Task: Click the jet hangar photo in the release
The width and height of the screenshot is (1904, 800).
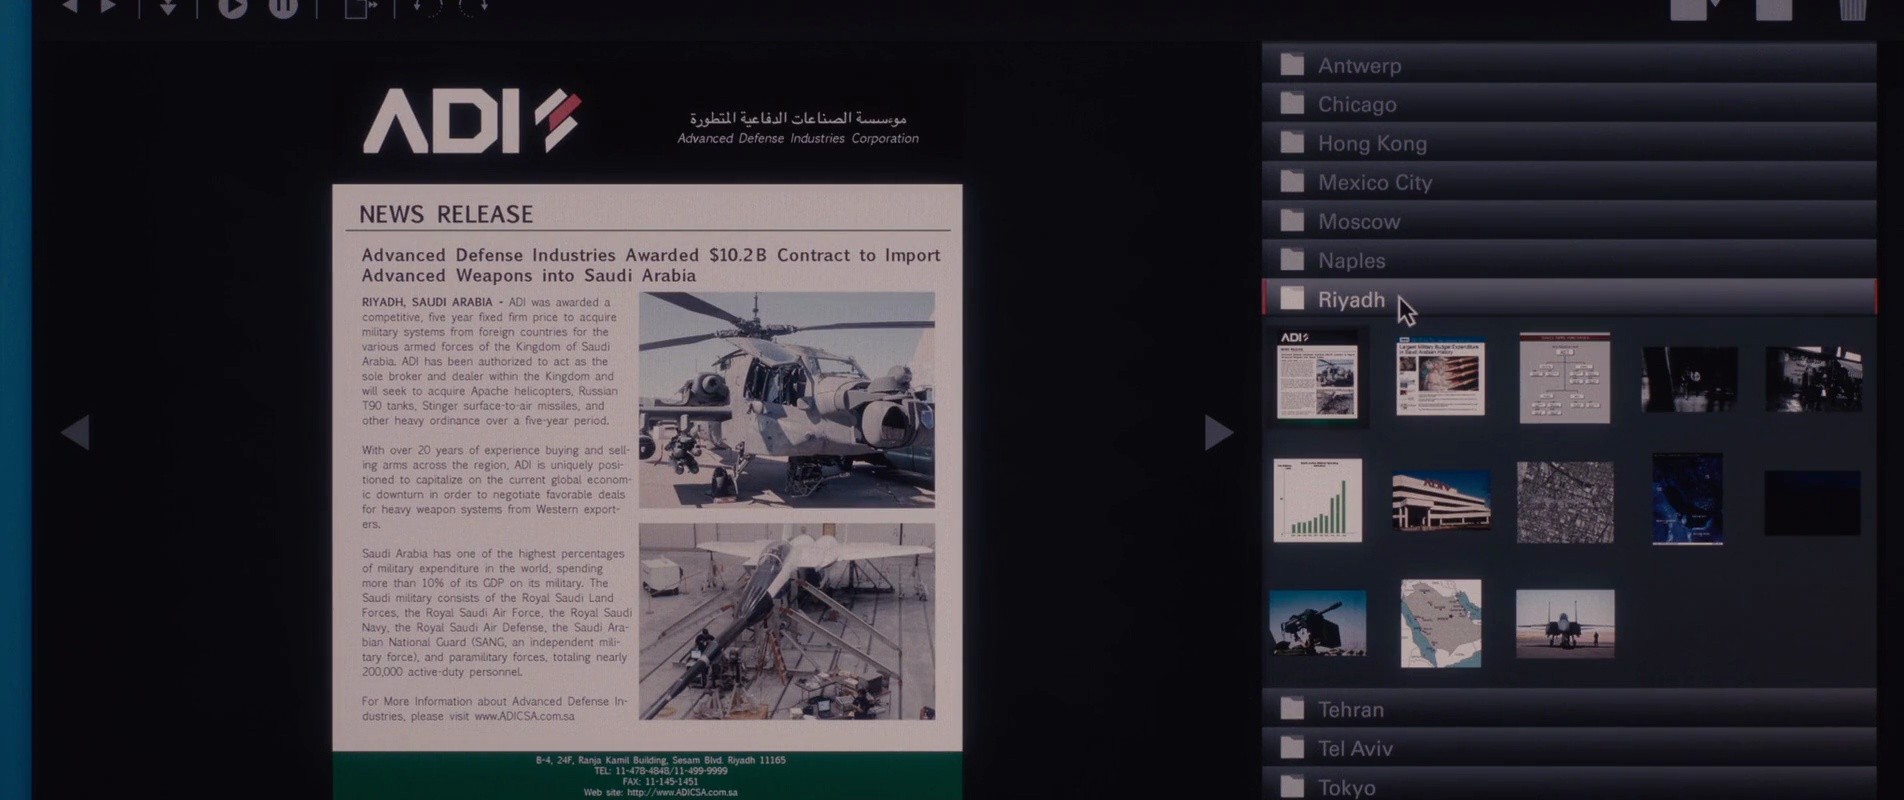Action: (787, 621)
